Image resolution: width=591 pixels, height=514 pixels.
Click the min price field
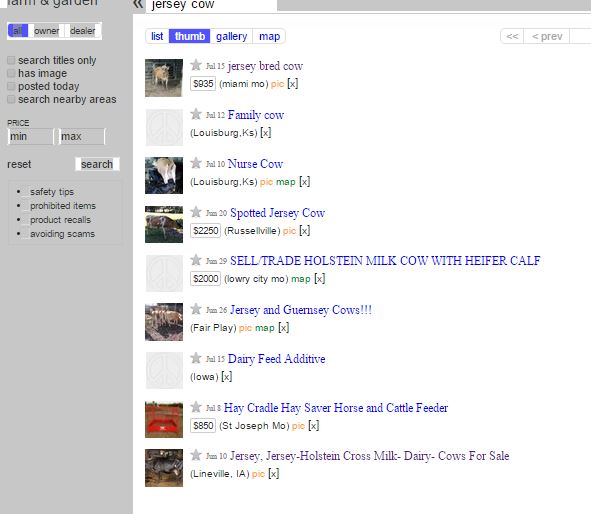click(x=30, y=136)
